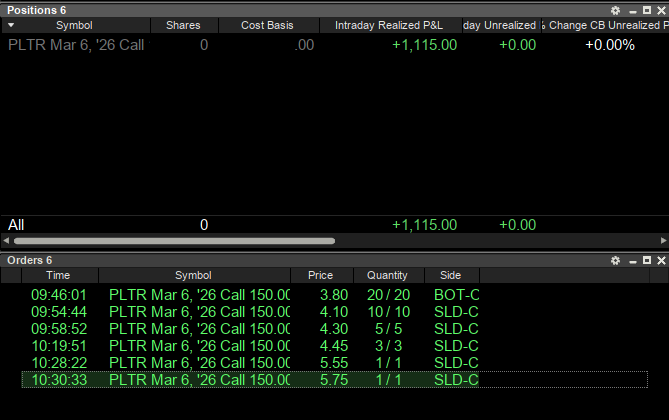Minimize the Orders 6 panel
669x420 pixels.
click(633, 261)
